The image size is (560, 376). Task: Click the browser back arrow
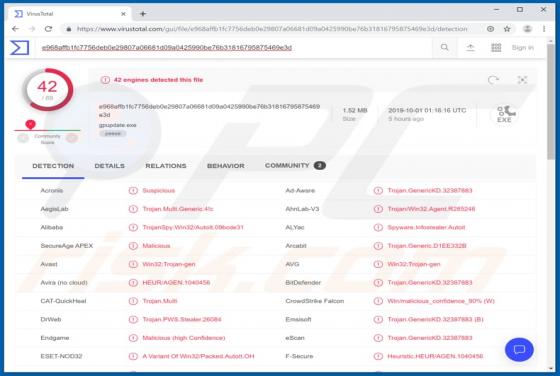15,29
